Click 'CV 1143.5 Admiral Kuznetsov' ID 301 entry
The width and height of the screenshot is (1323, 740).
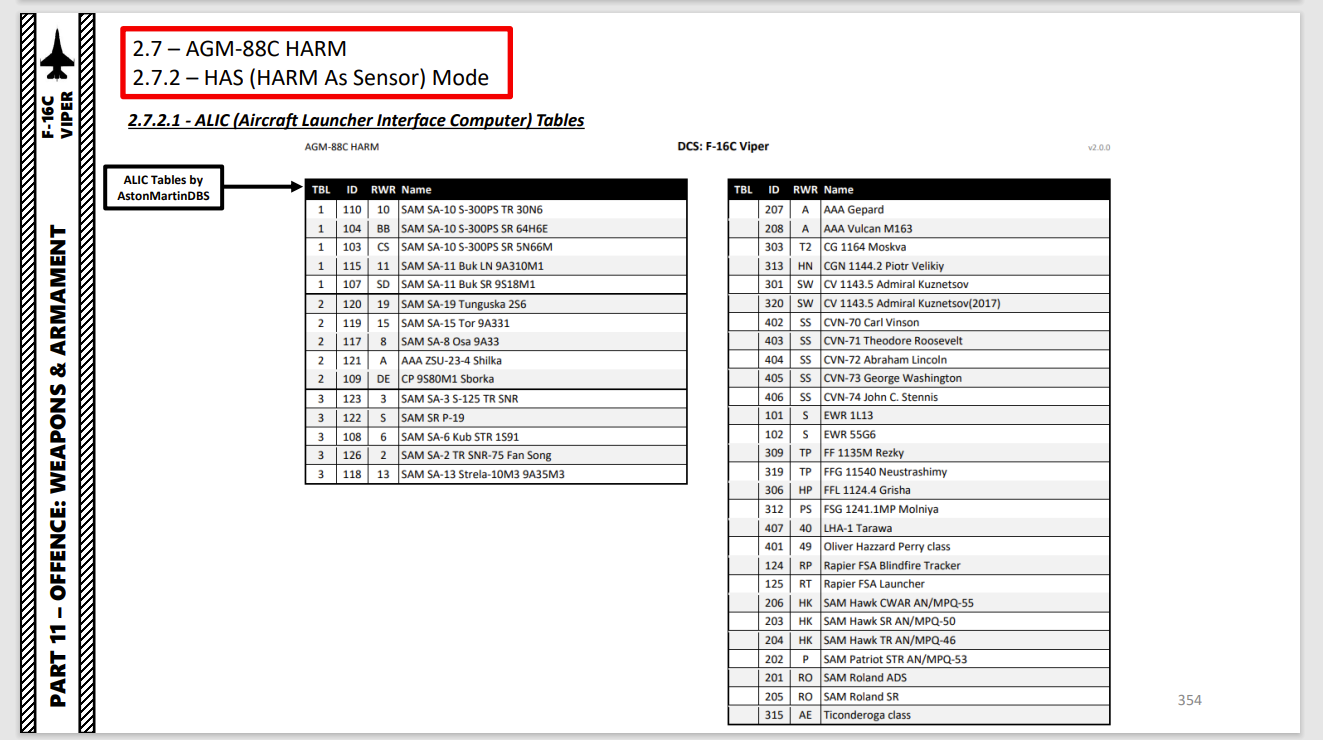(x=919, y=284)
